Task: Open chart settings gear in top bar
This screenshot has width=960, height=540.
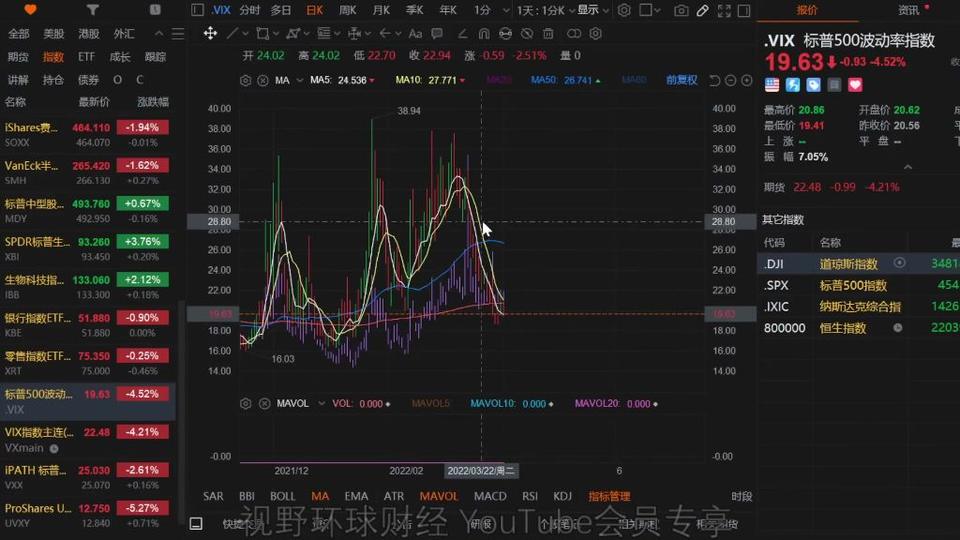Action: (624, 10)
